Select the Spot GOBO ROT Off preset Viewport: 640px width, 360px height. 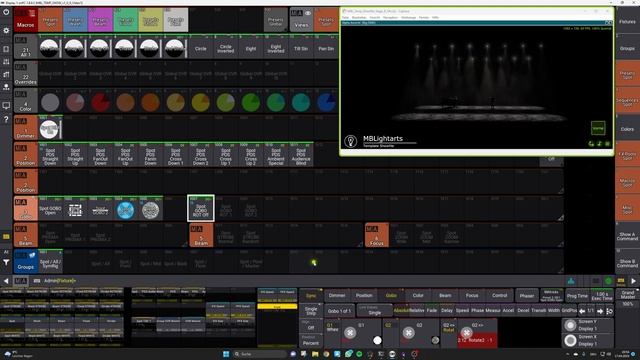coord(201,208)
